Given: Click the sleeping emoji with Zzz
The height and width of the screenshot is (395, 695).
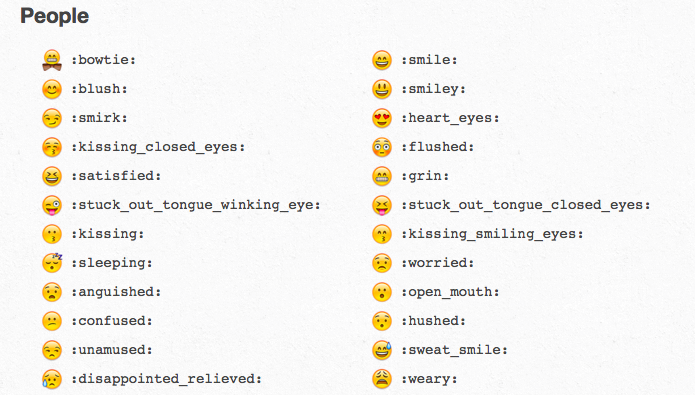Looking at the screenshot, I should (x=52, y=262).
